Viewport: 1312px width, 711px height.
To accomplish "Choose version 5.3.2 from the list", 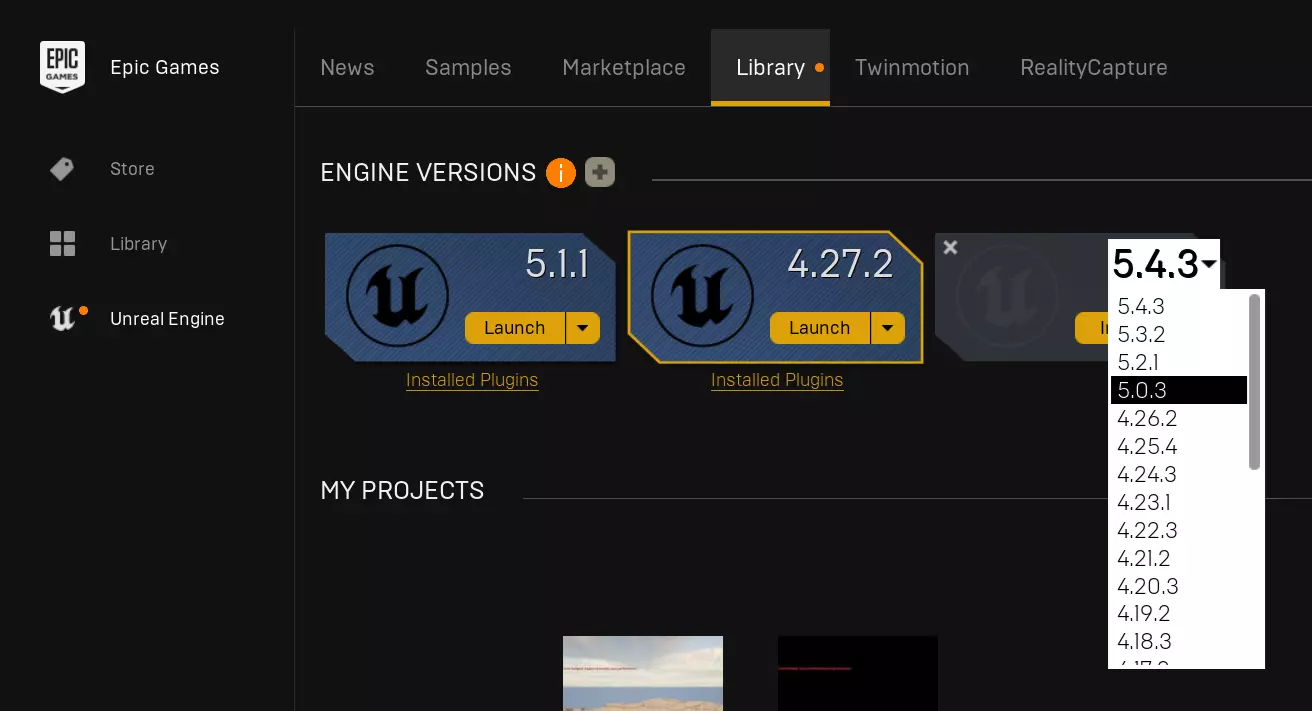I will point(1179,334).
